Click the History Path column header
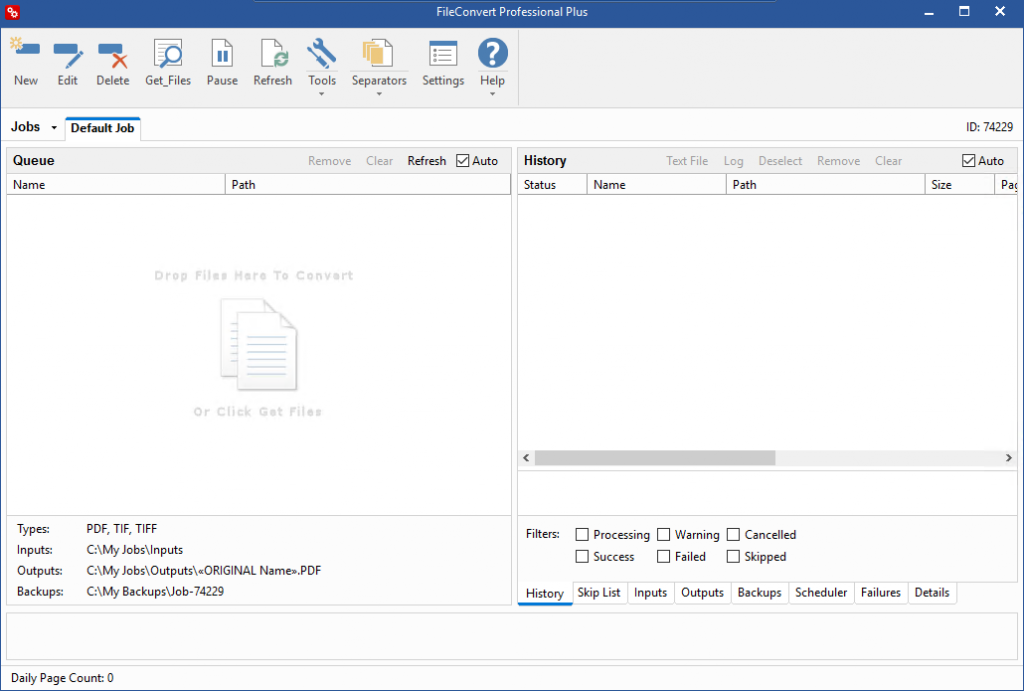1024x691 pixels. pyautogui.click(x=825, y=185)
